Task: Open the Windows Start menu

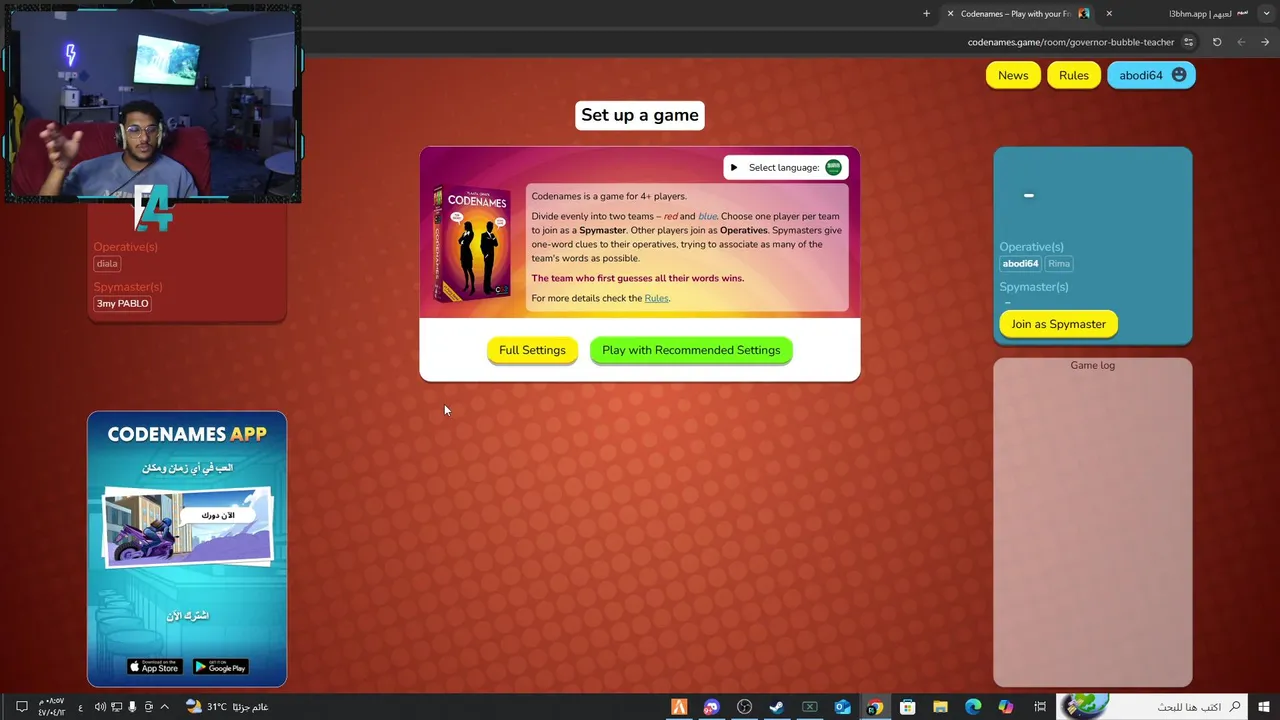Action: pos(1263,707)
